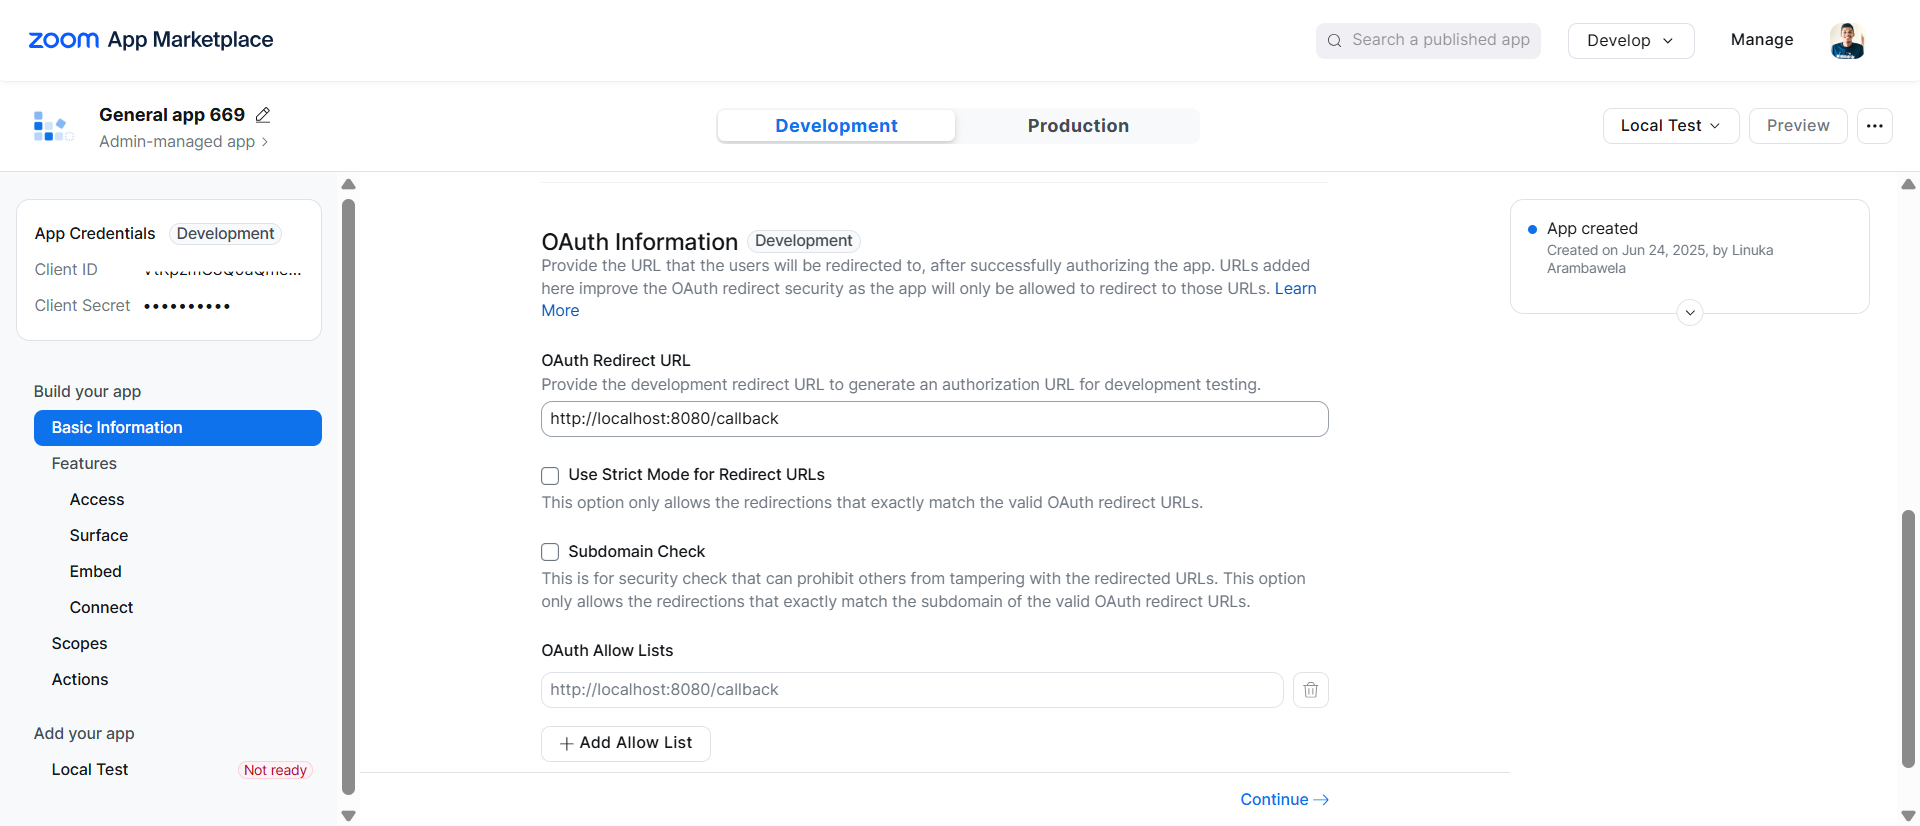The height and width of the screenshot is (826, 1920).
Task: Enable Use Strict Mode for Redirect URLs
Action: 550,475
